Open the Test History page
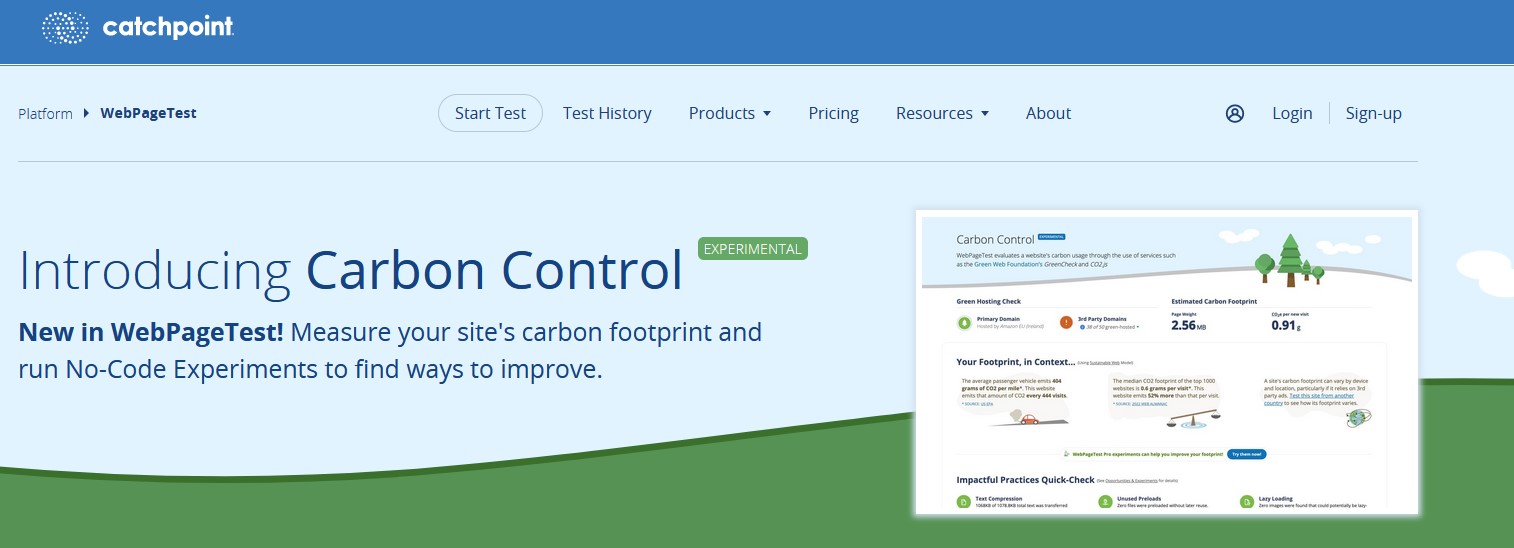1514x548 pixels. coord(607,113)
